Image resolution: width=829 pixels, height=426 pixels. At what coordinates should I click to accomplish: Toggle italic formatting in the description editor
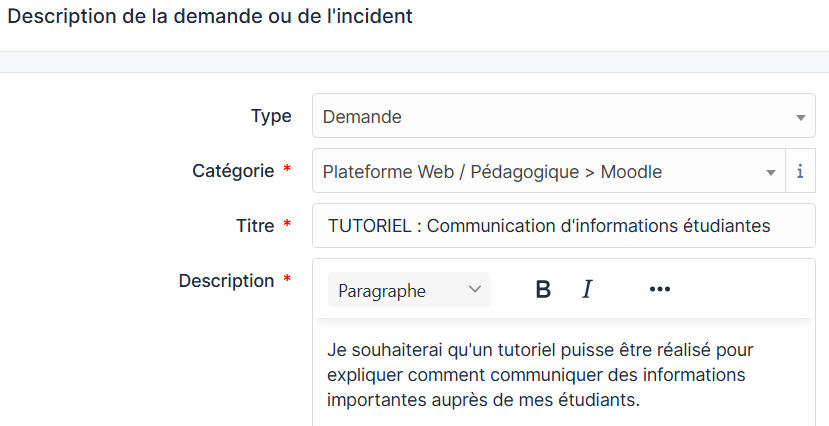coord(587,289)
